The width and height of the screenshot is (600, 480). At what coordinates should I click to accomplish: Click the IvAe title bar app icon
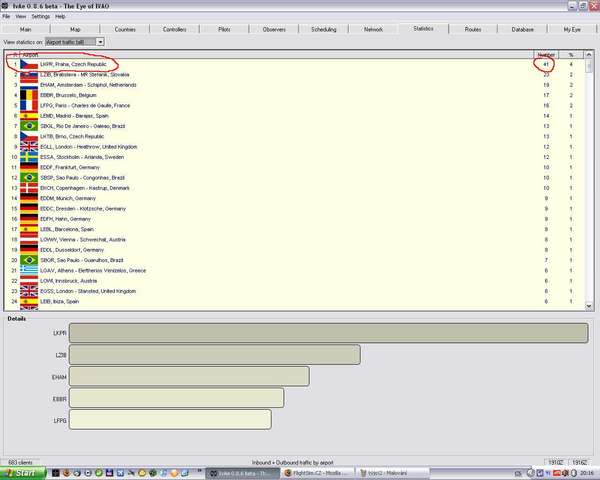tap(5, 6)
